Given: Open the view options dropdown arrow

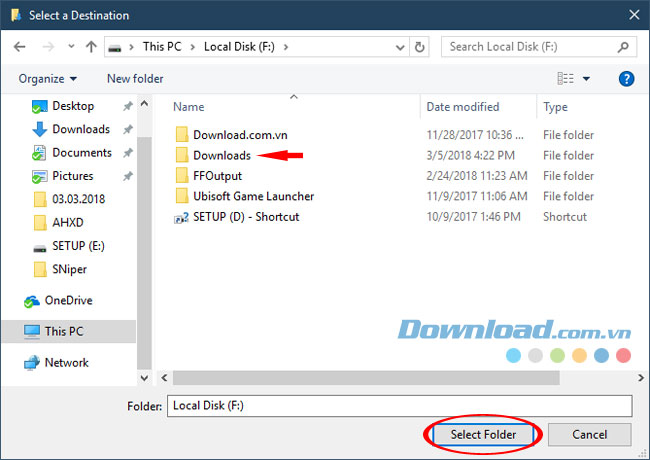Looking at the screenshot, I should [x=586, y=79].
